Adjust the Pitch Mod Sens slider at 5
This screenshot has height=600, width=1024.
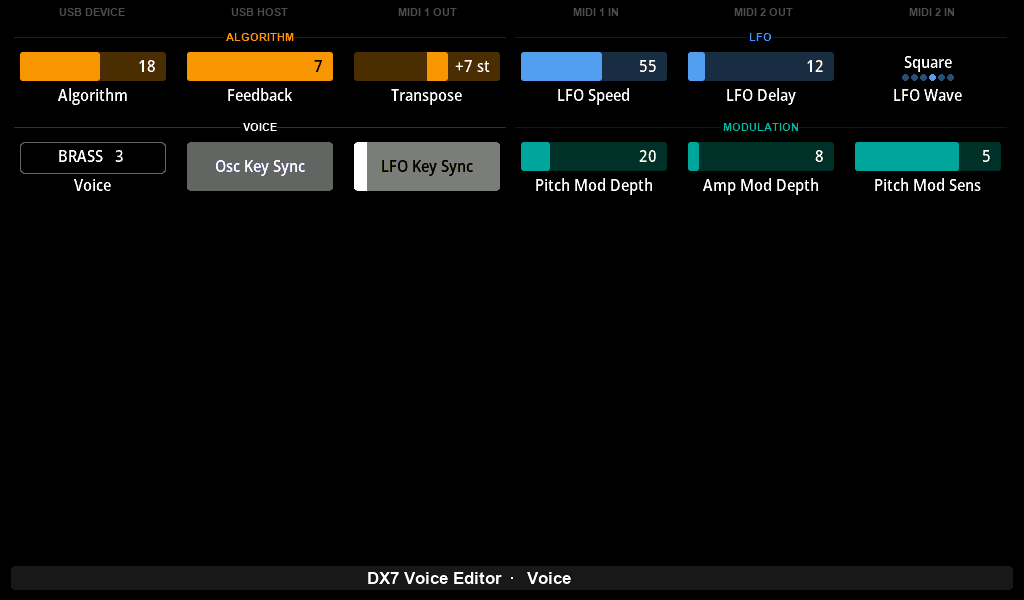tap(927, 157)
